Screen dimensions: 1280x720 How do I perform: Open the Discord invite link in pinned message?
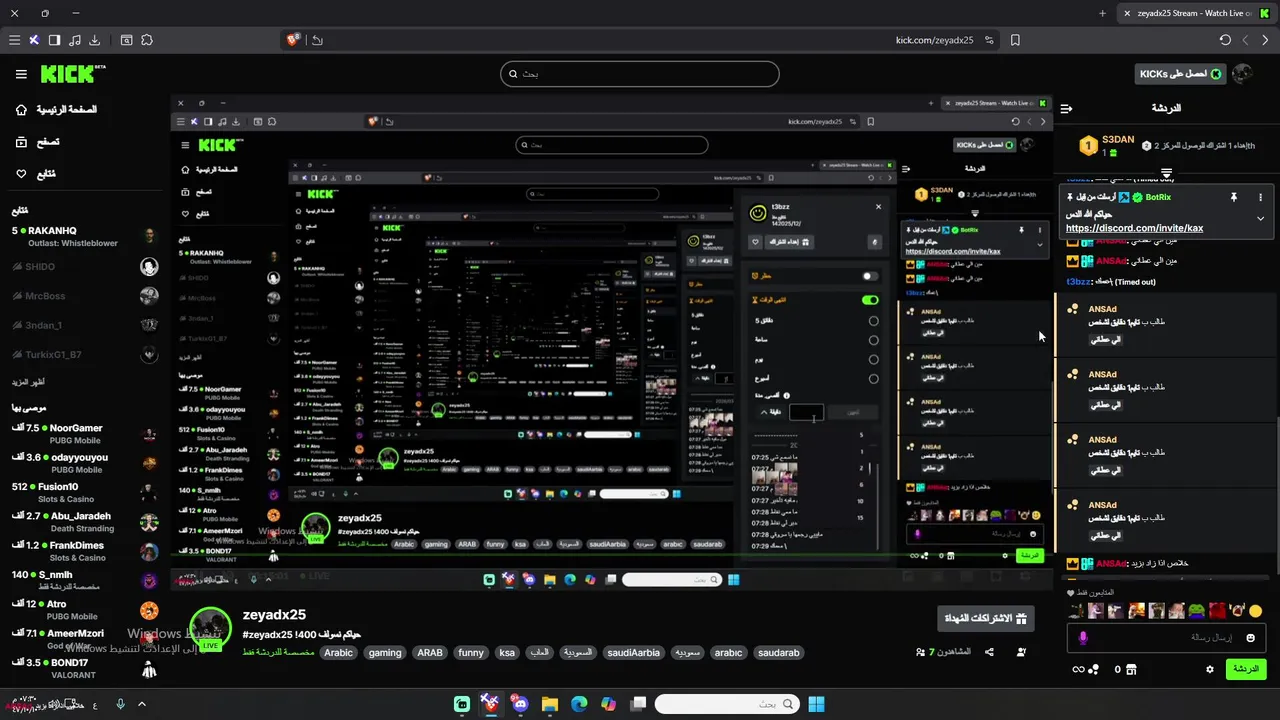(1134, 228)
